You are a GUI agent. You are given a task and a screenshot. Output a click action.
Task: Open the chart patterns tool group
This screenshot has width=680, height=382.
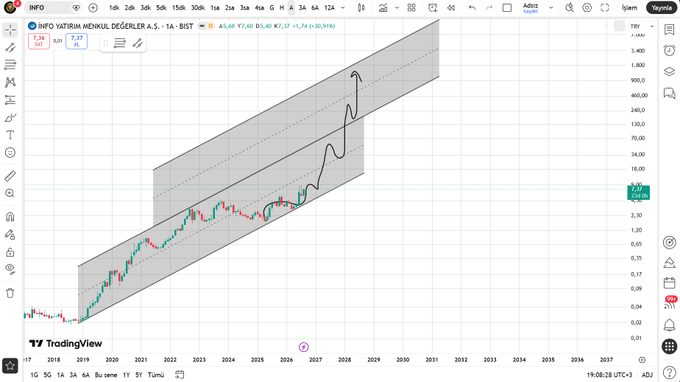(10, 82)
